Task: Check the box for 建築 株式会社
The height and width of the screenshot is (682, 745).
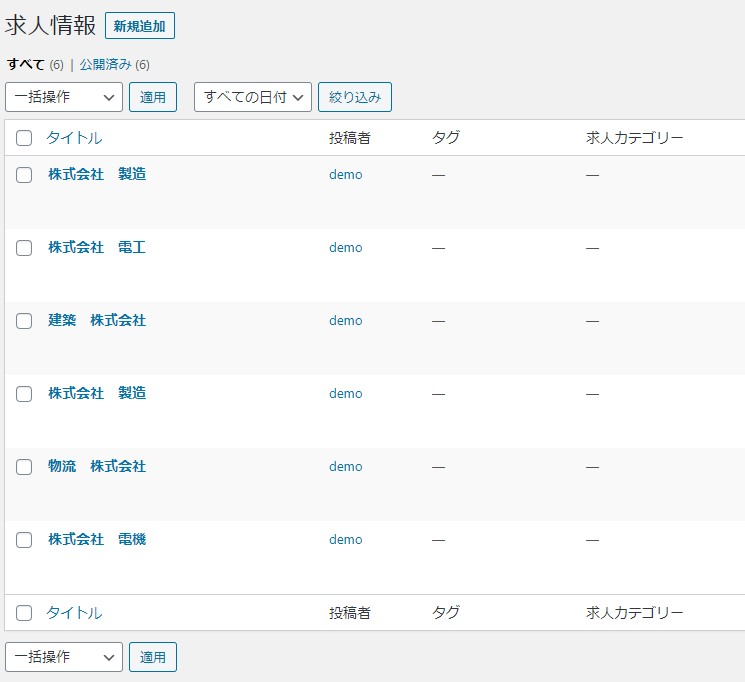Action: click(24, 321)
